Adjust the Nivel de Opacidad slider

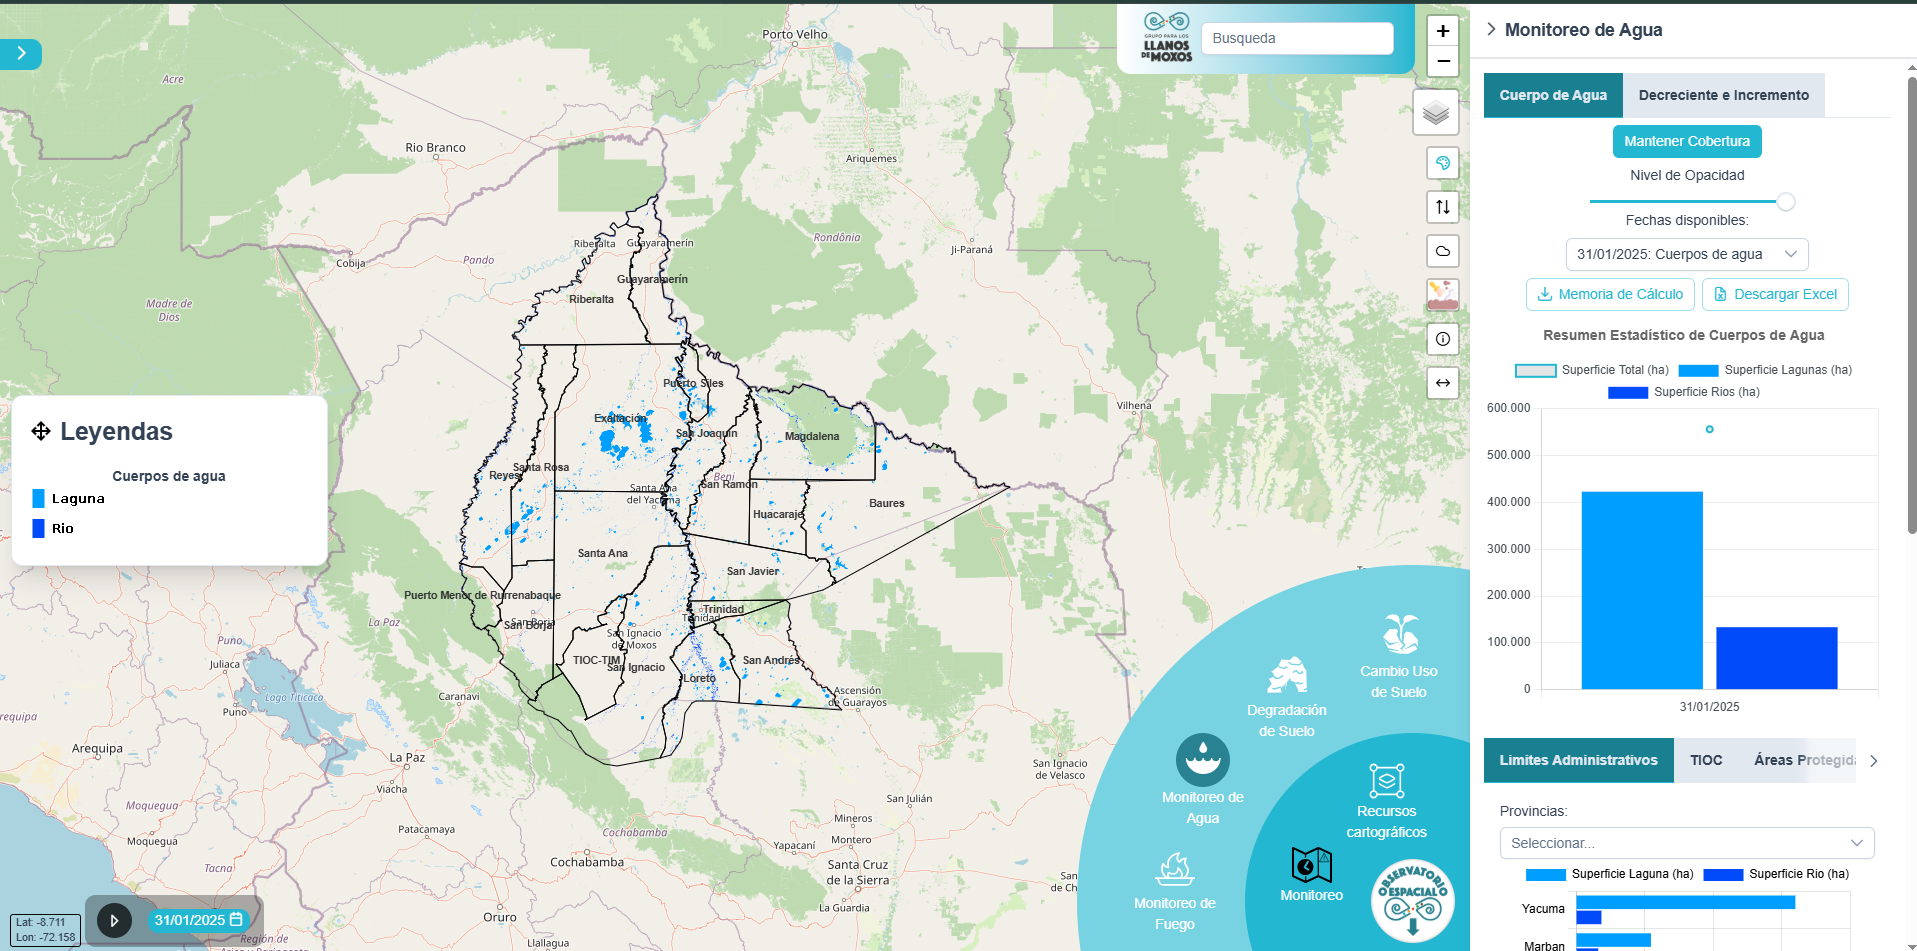(1785, 202)
